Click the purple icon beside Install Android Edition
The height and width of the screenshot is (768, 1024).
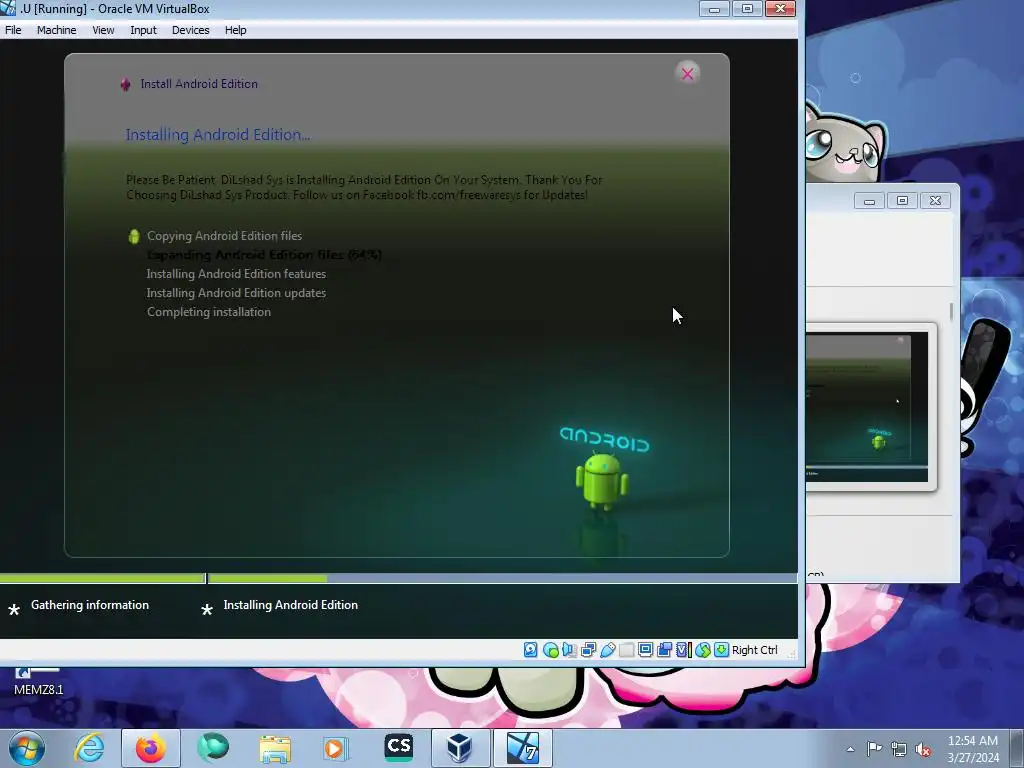pyautogui.click(x=125, y=84)
